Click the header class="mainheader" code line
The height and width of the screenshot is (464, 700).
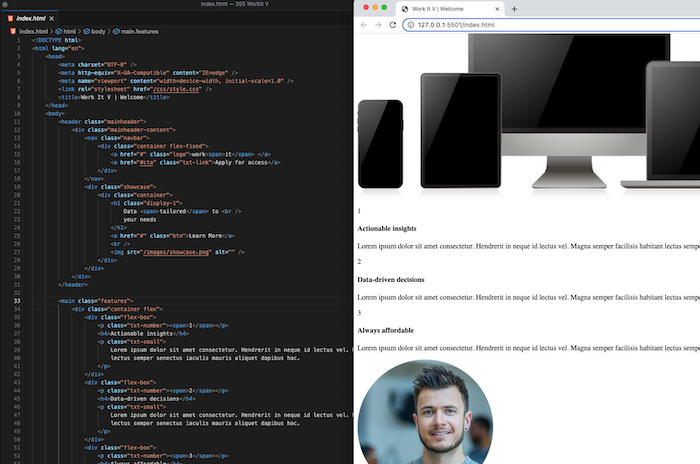[x=102, y=122]
